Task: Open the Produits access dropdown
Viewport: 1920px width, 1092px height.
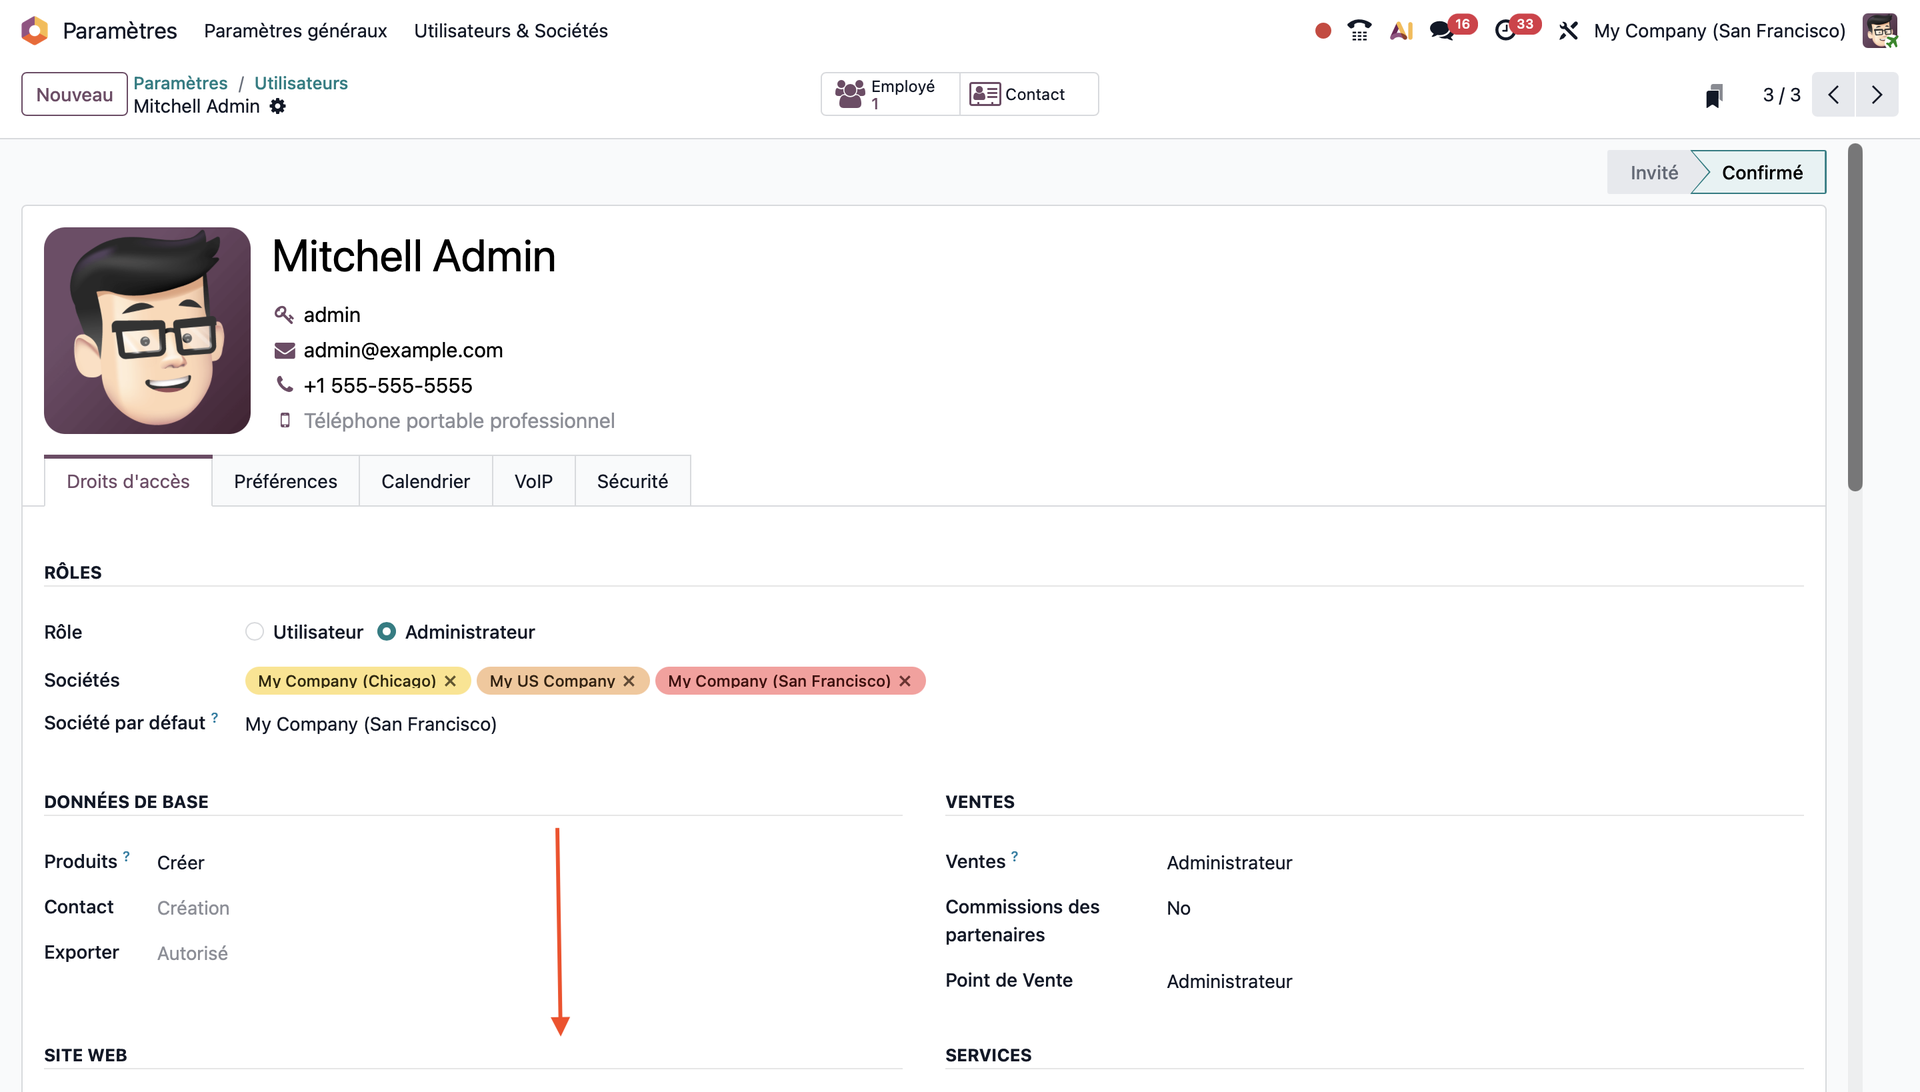Action: [181, 863]
